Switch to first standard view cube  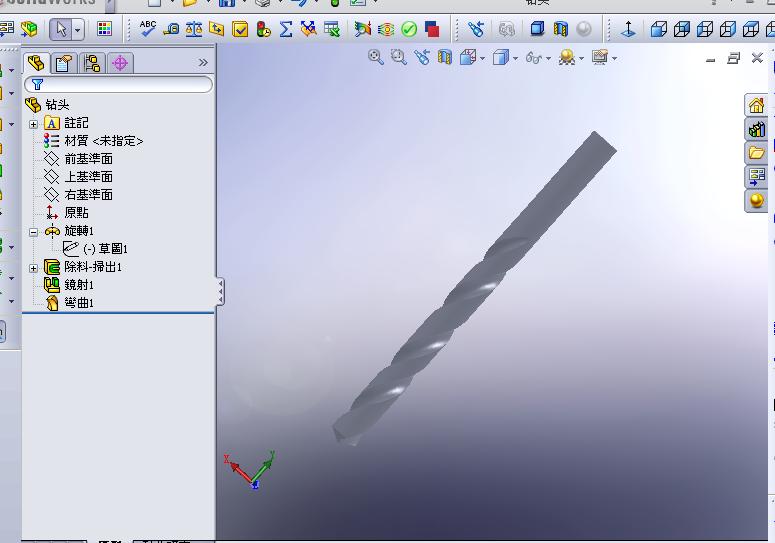[658, 29]
